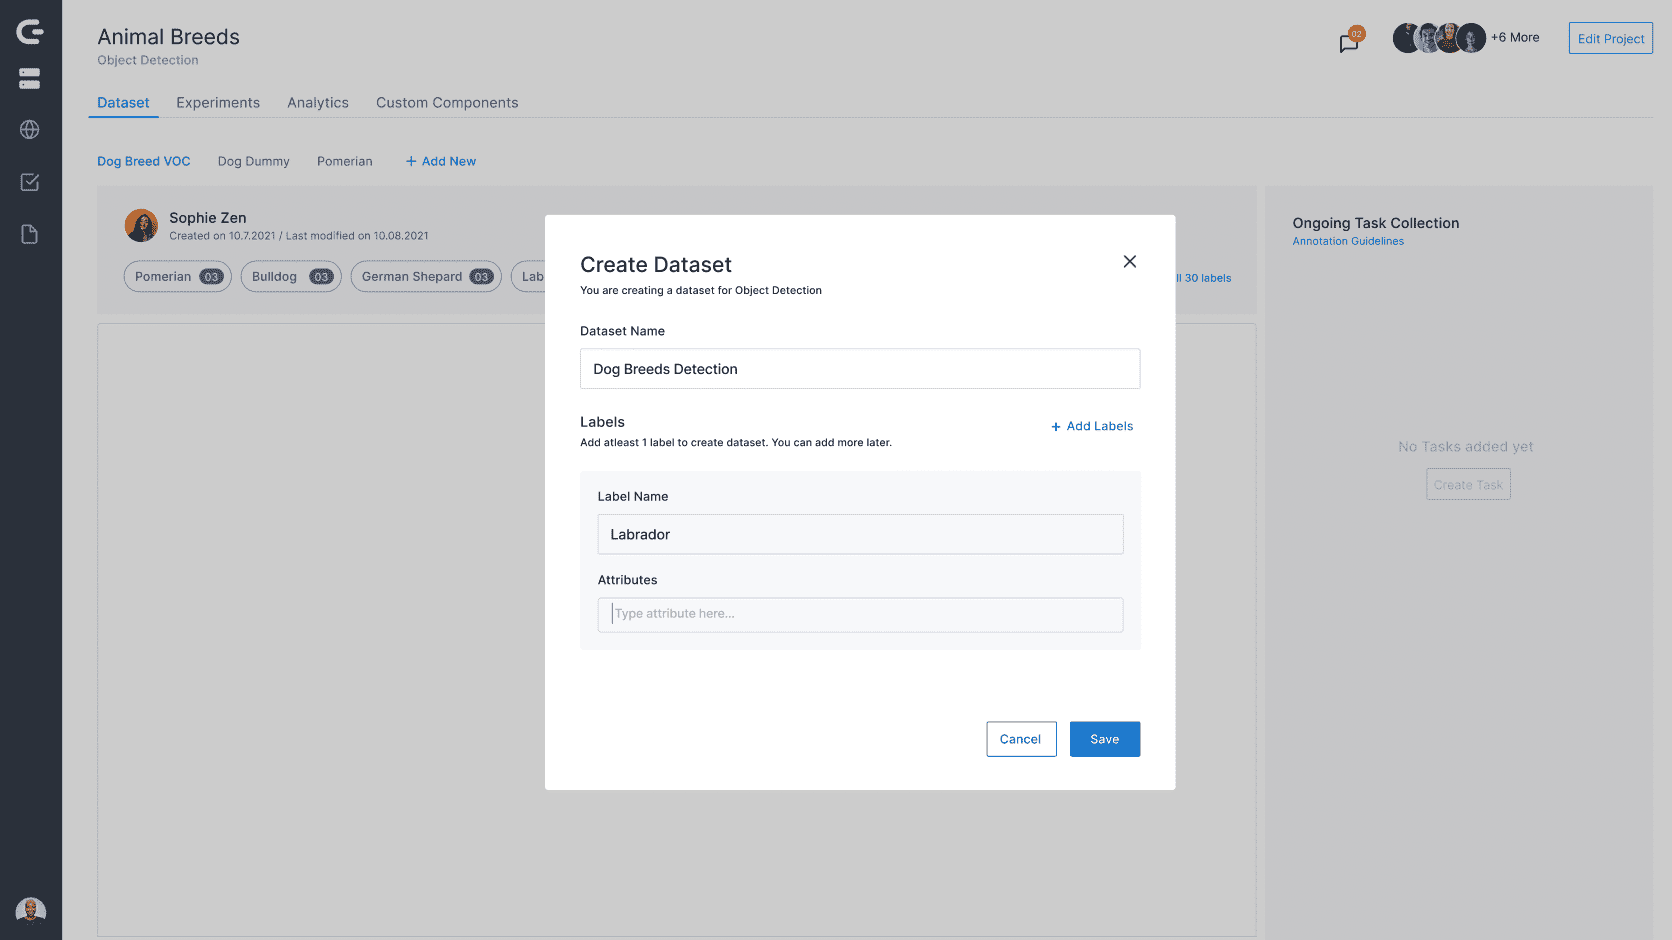This screenshot has width=1672, height=940.
Task: Click Add Labels plus link
Action: click(x=1091, y=426)
